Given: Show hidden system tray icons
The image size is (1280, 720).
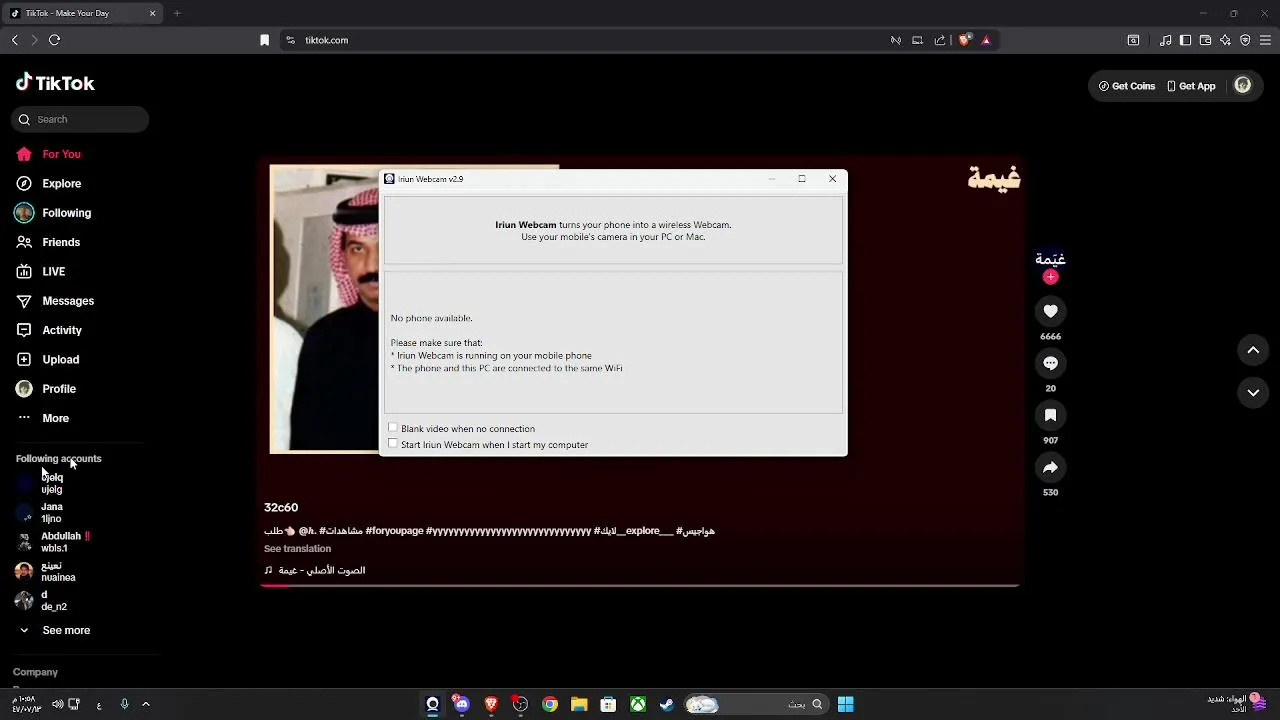Looking at the screenshot, I should [146, 704].
